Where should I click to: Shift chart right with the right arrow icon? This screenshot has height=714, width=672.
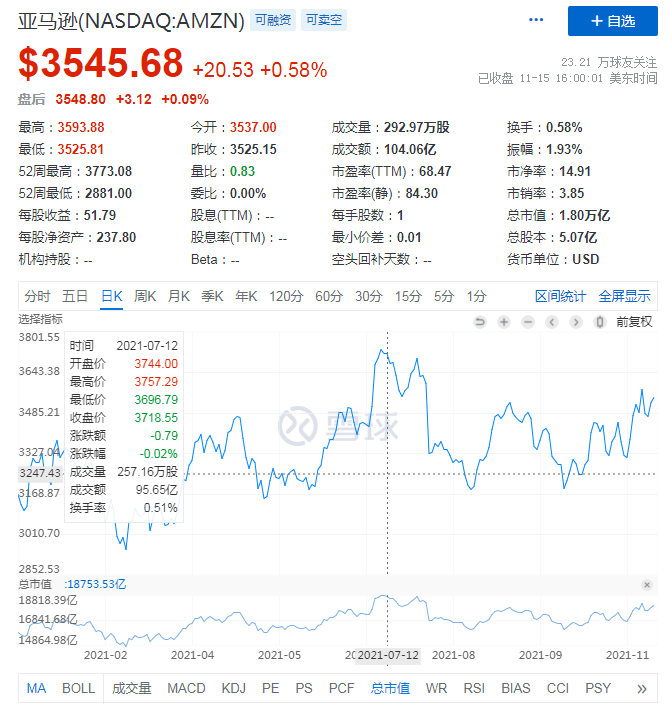(x=576, y=322)
